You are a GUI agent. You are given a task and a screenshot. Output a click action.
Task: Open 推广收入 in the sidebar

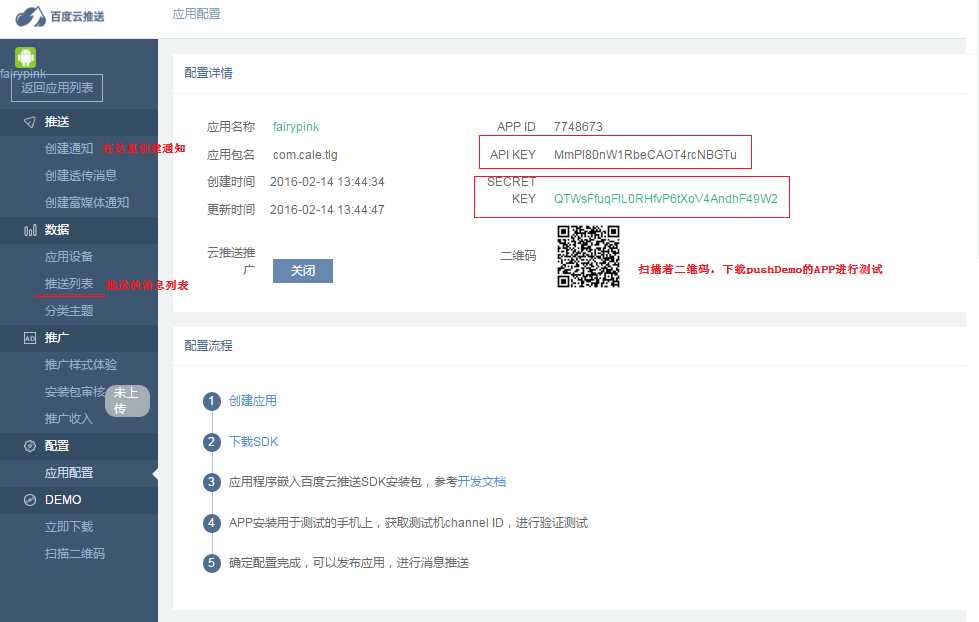pyautogui.click(x=69, y=418)
